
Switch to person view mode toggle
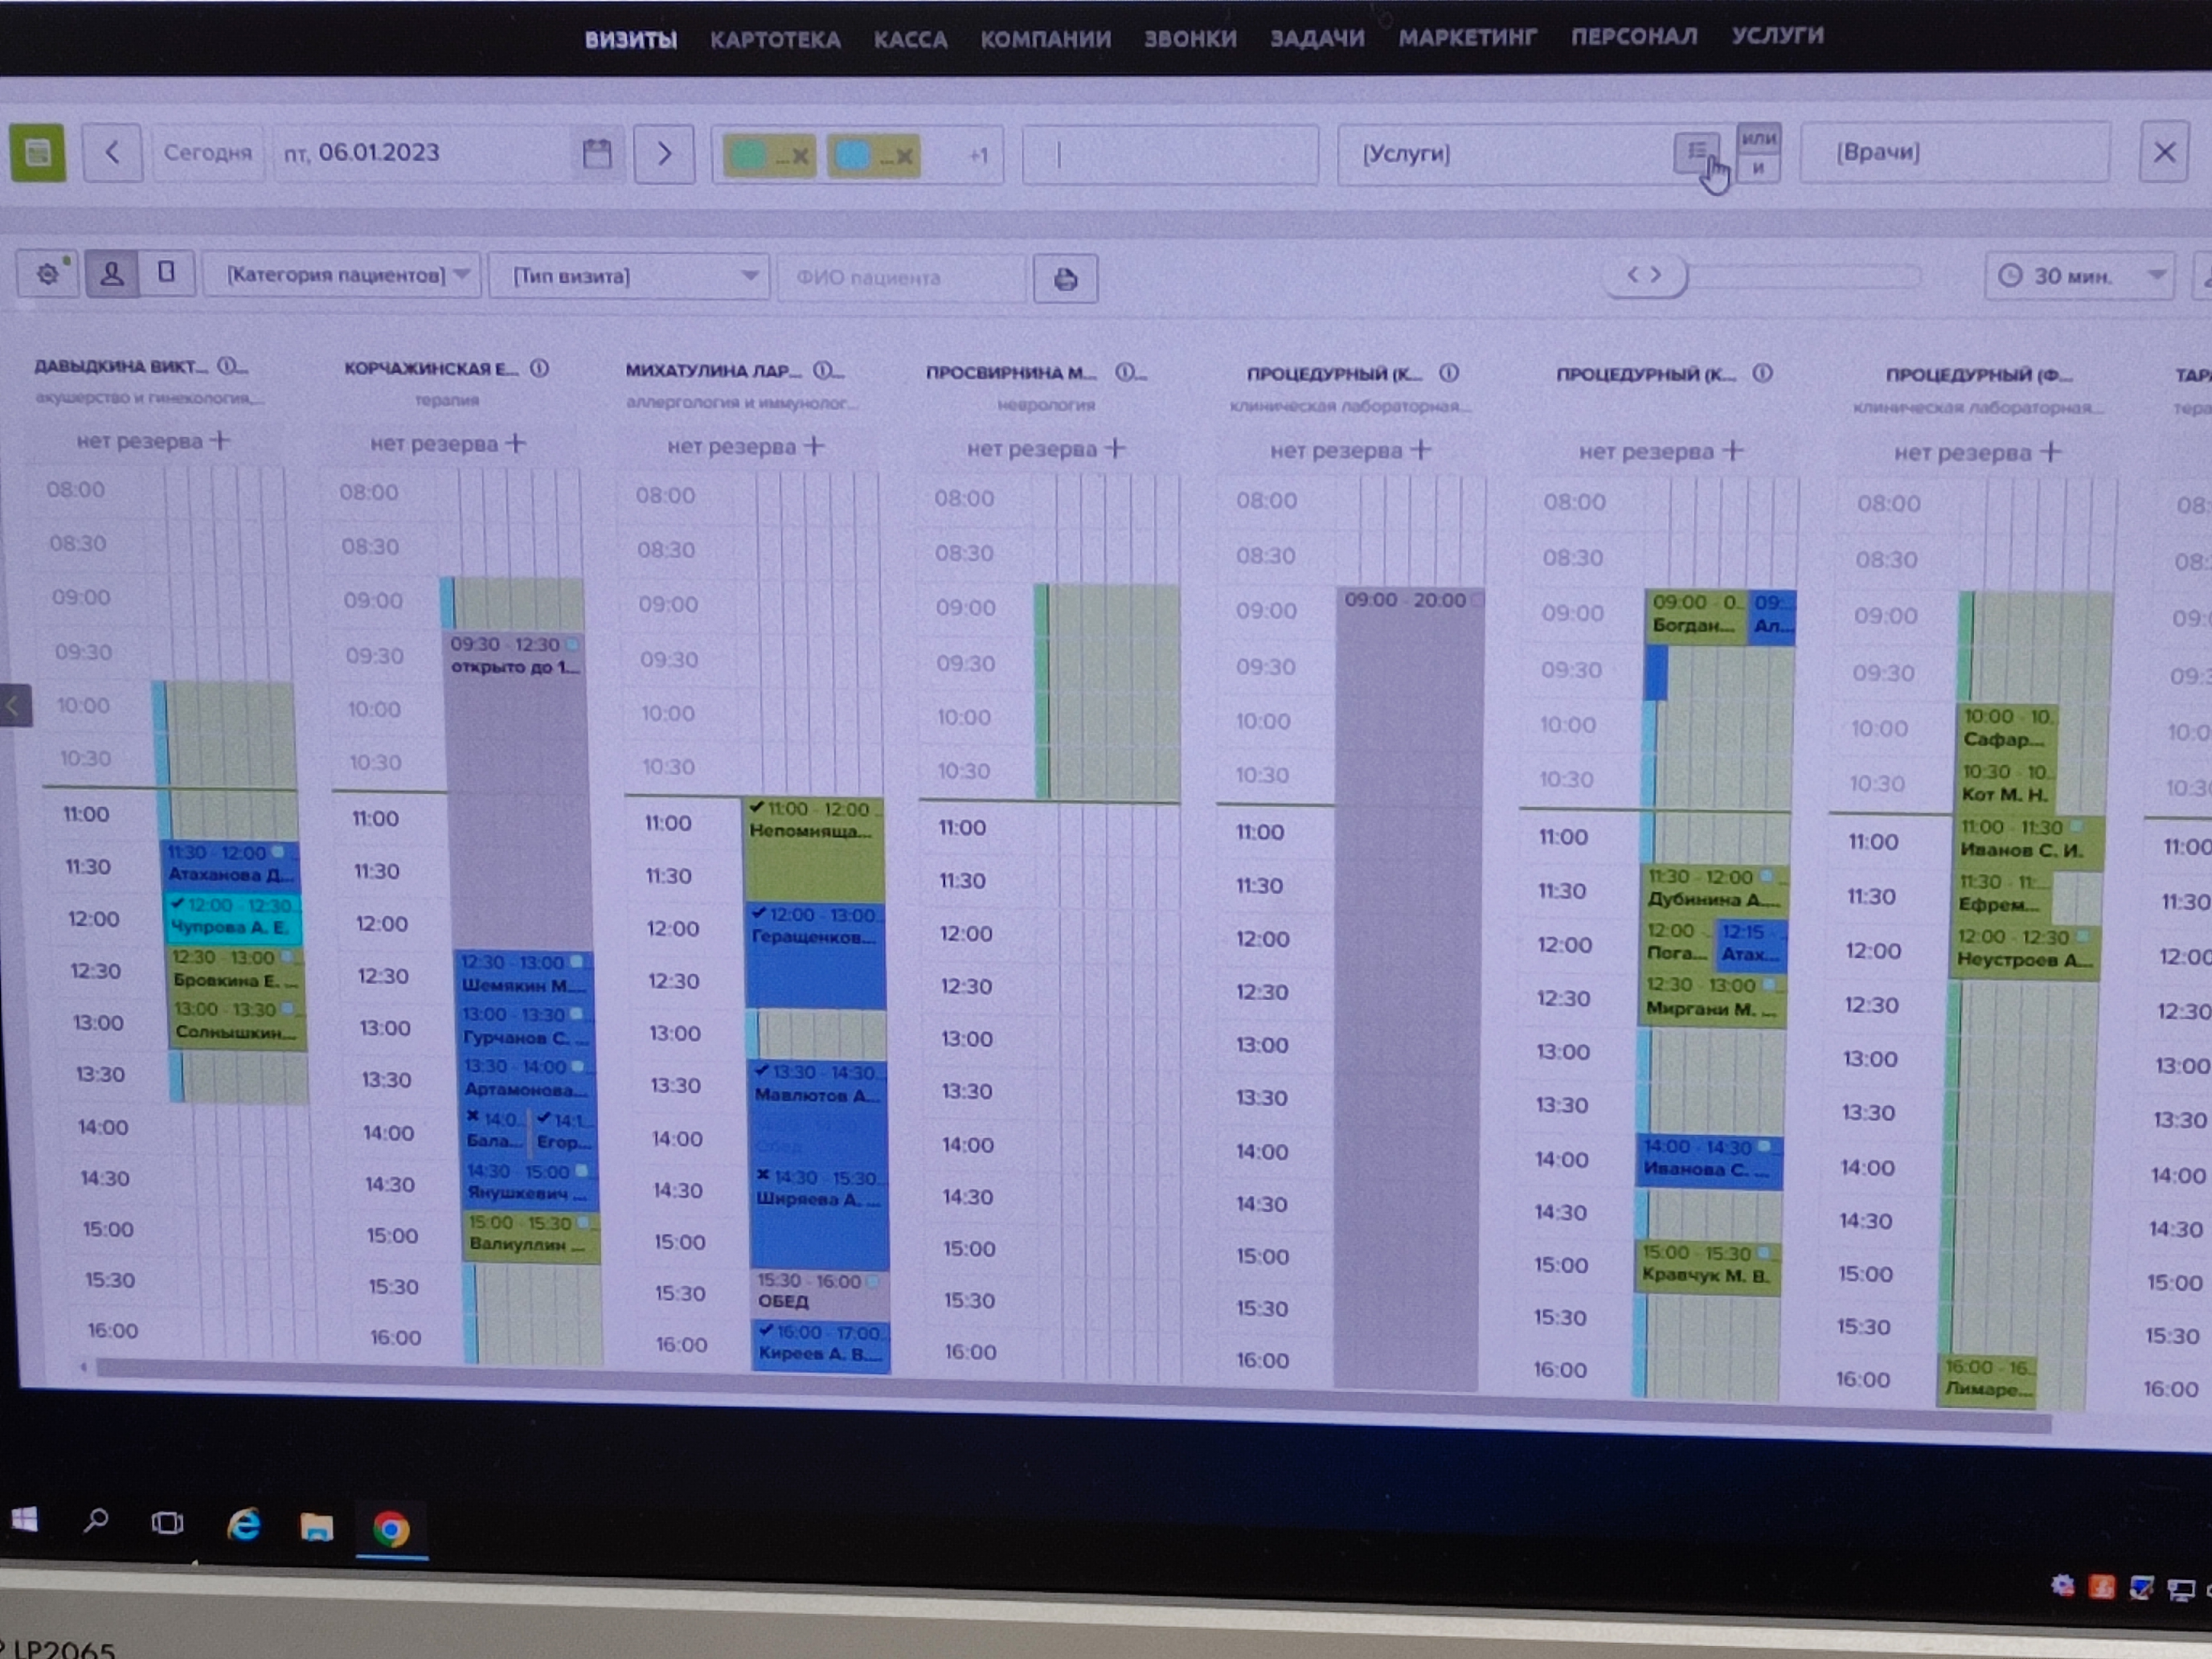(x=112, y=273)
